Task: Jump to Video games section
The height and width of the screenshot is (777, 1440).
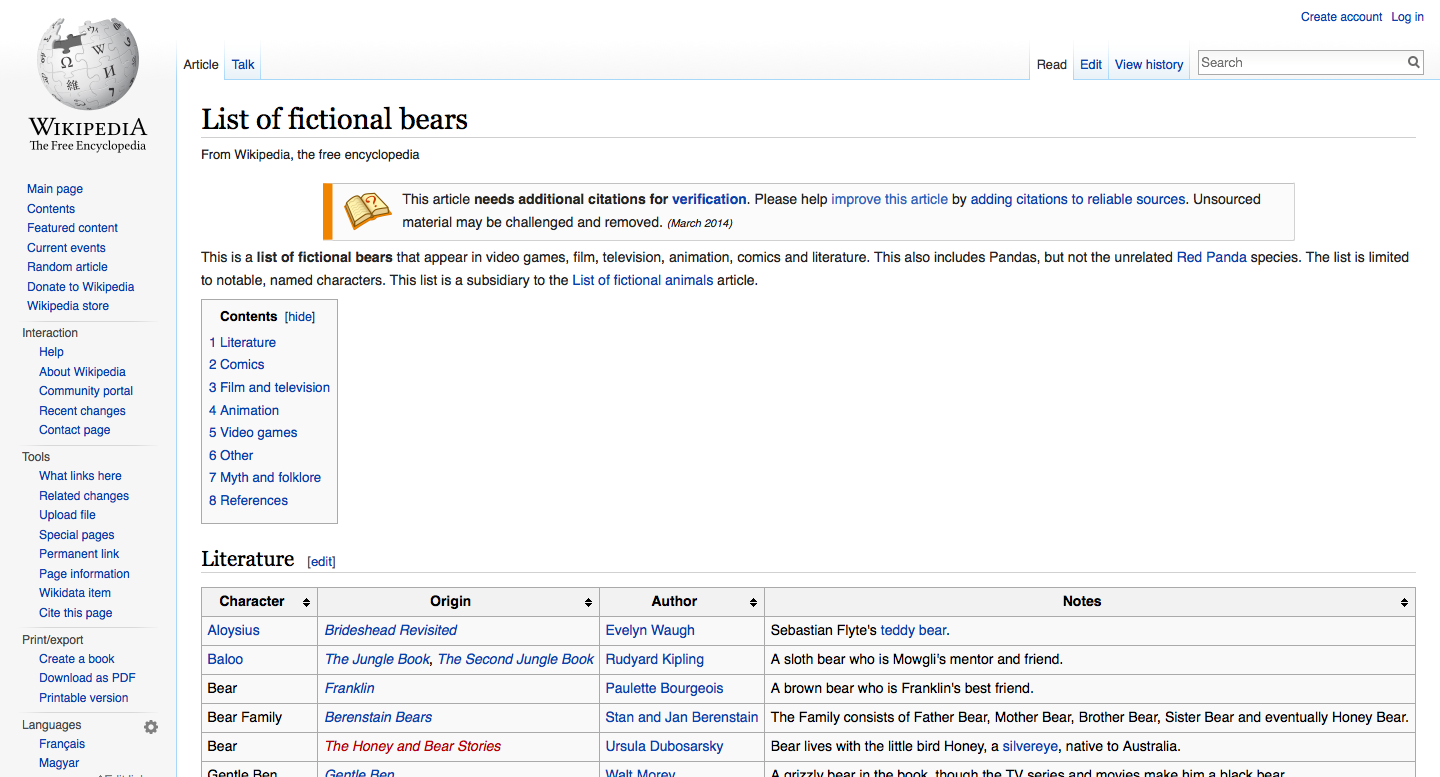Action: (253, 433)
